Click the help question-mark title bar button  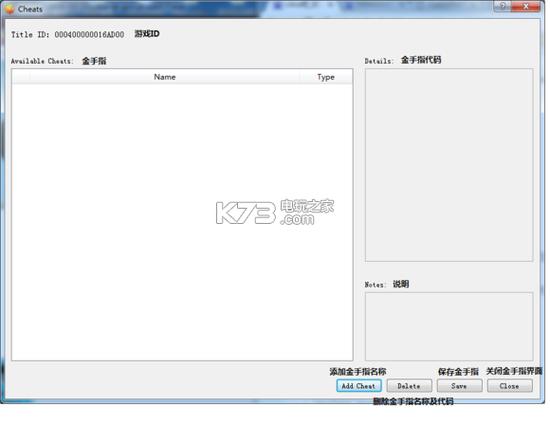point(503,6)
